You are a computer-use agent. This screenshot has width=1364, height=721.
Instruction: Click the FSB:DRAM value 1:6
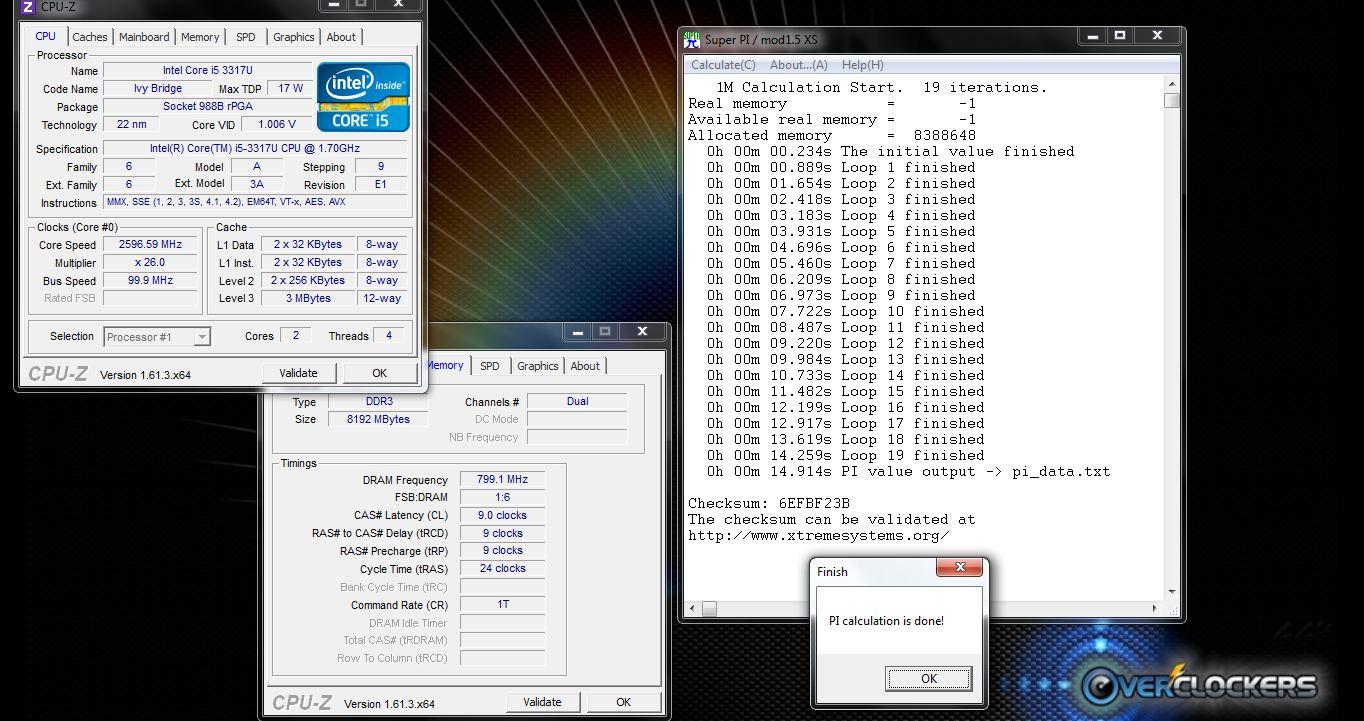coord(502,497)
